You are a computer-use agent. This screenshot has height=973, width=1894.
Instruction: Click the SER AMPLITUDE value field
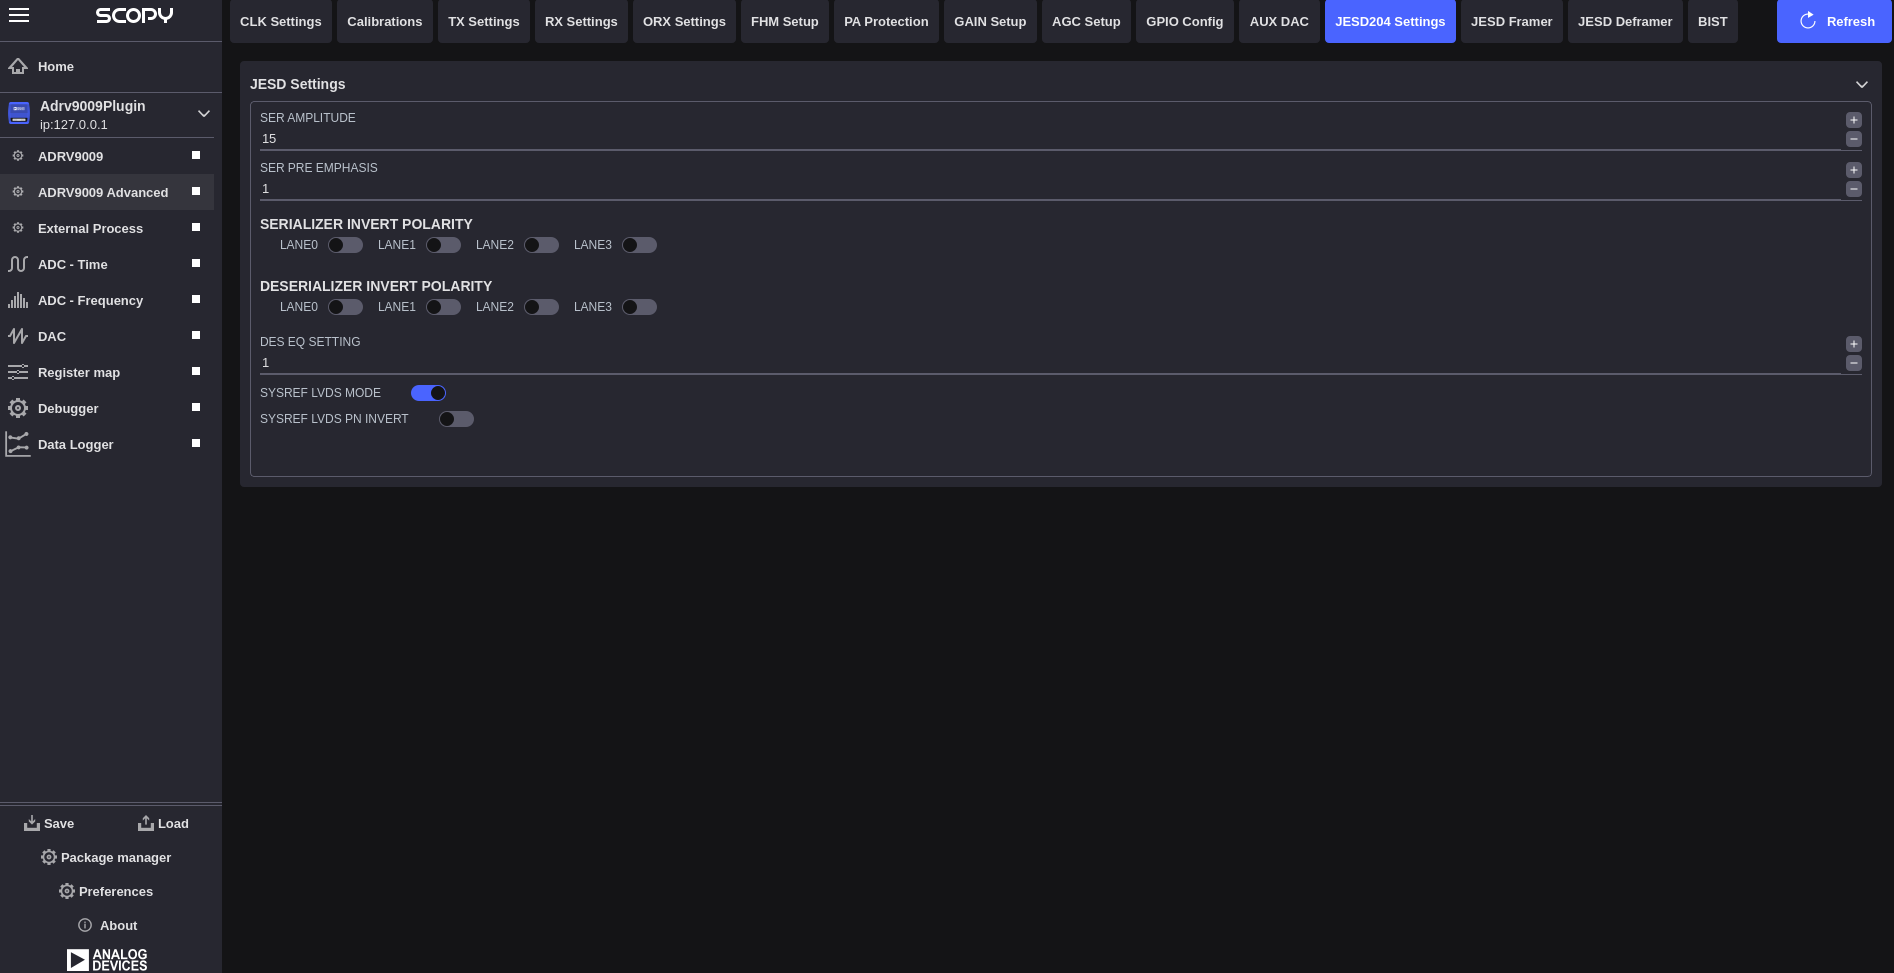tap(1050, 139)
